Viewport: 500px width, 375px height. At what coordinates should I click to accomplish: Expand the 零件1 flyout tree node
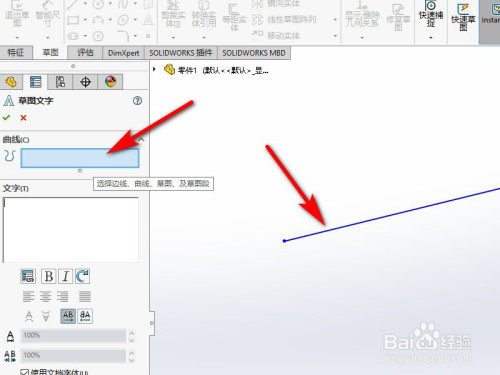tap(154, 69)
